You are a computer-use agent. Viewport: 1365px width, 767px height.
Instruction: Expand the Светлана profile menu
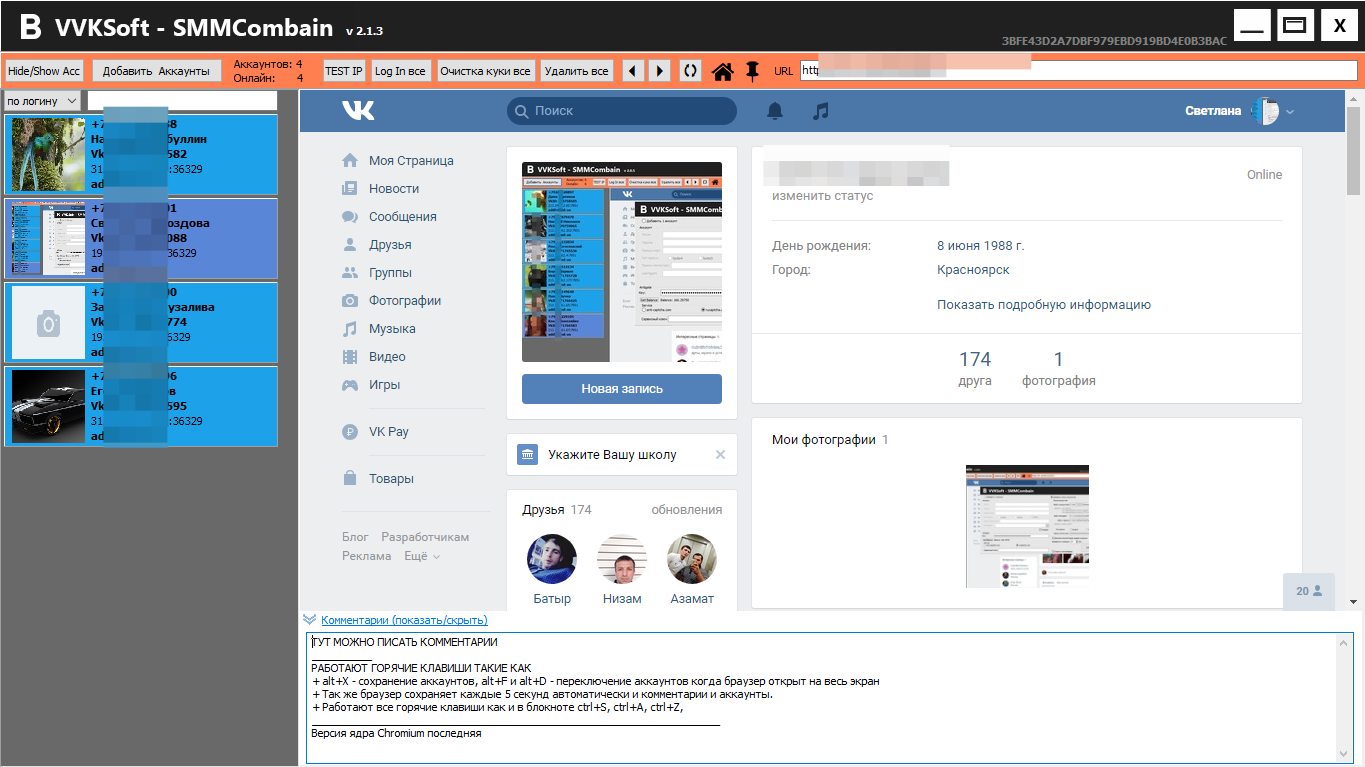(1289, 111)
